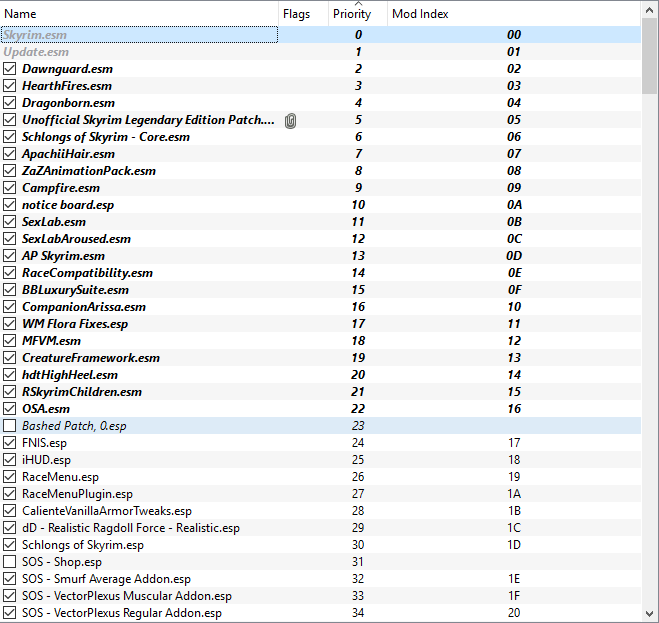The width and height of the screenshot is (659, 623).
Task: Uncheck the Dawnguard.esm plugin checkbox
Action: [10, 69]
